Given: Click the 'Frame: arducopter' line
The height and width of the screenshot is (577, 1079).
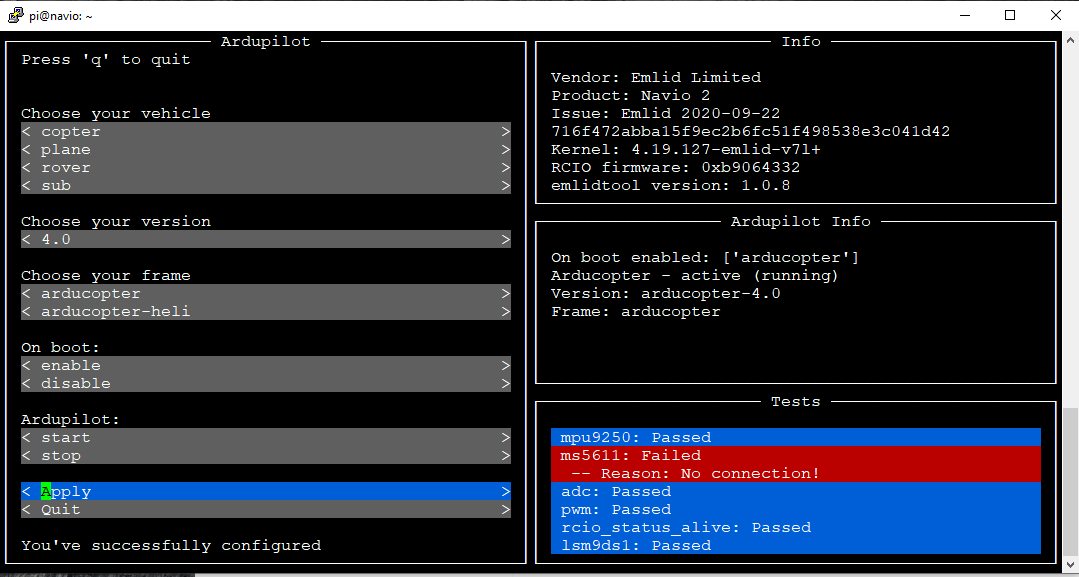Looking at the screenshot, I should tap(635, 311).
